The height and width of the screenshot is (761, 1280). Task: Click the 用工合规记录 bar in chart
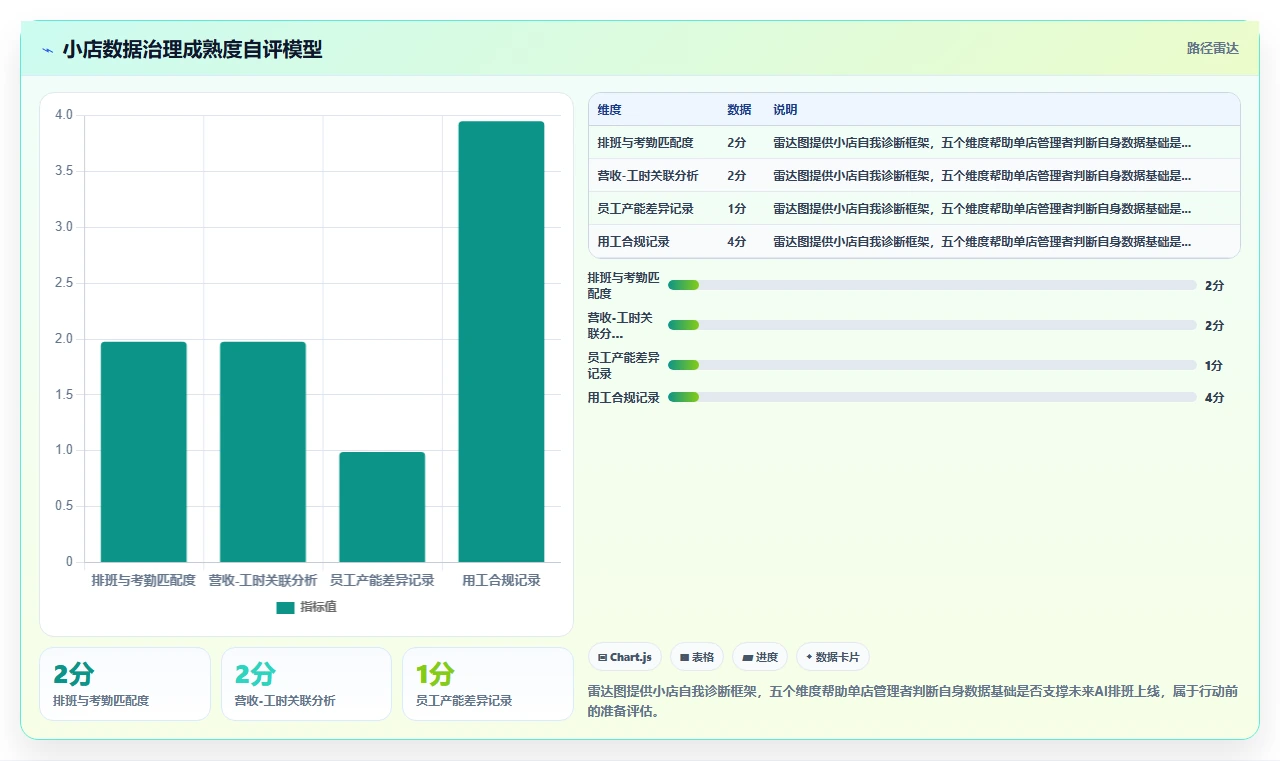pos(501,341)
